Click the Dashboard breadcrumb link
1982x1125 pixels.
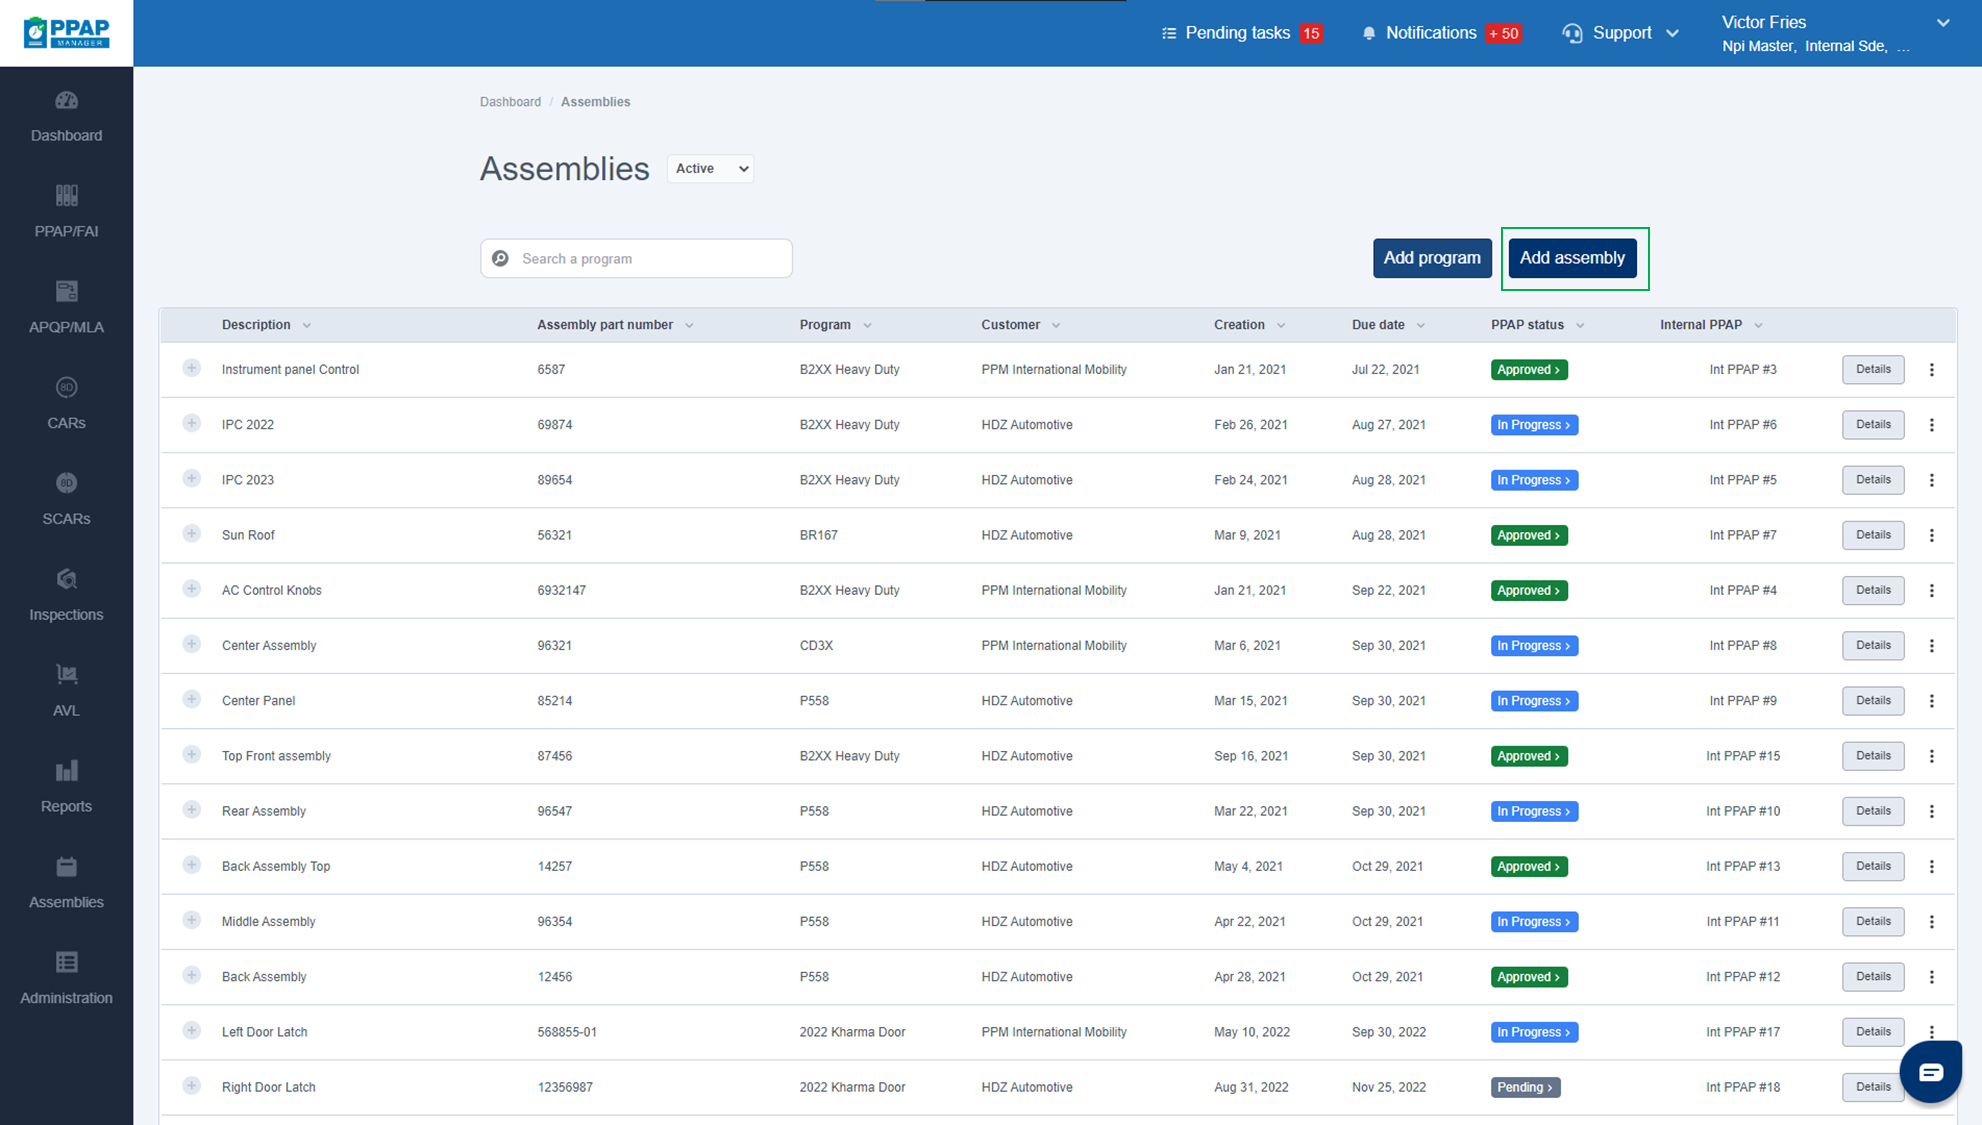click(x=510, y=102)
